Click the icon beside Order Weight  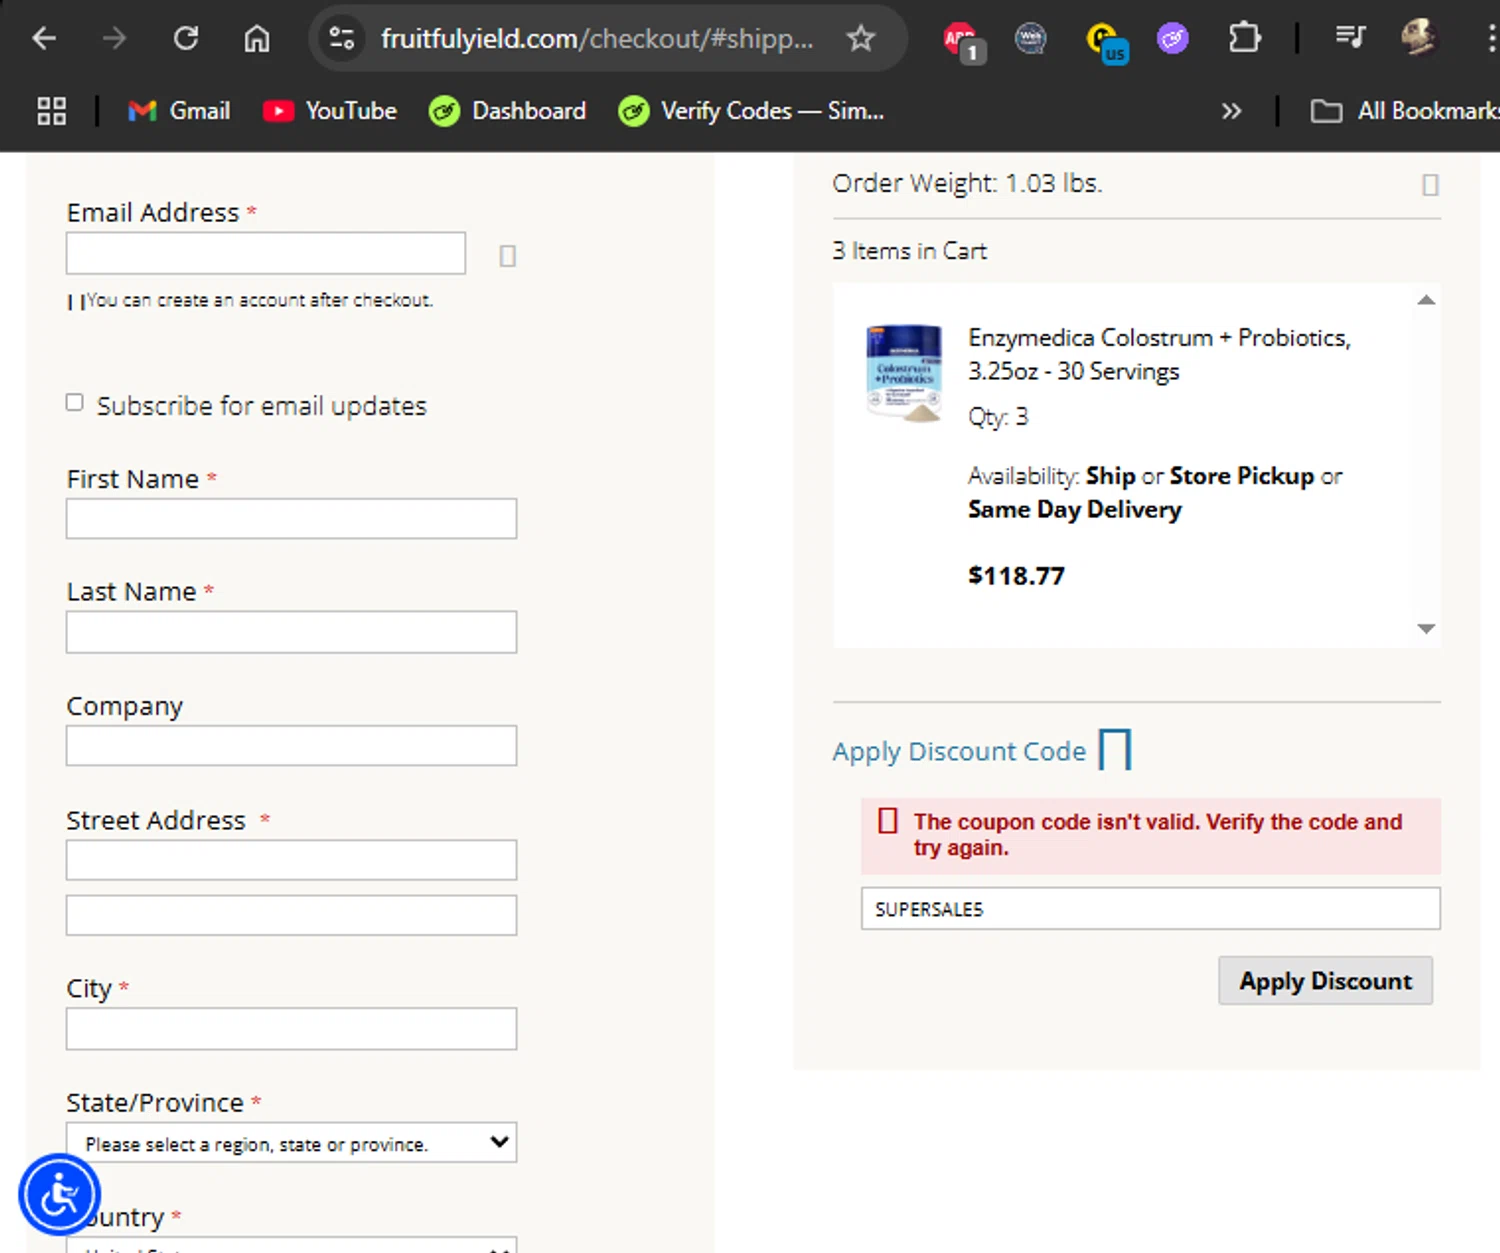pos(1430,185)
